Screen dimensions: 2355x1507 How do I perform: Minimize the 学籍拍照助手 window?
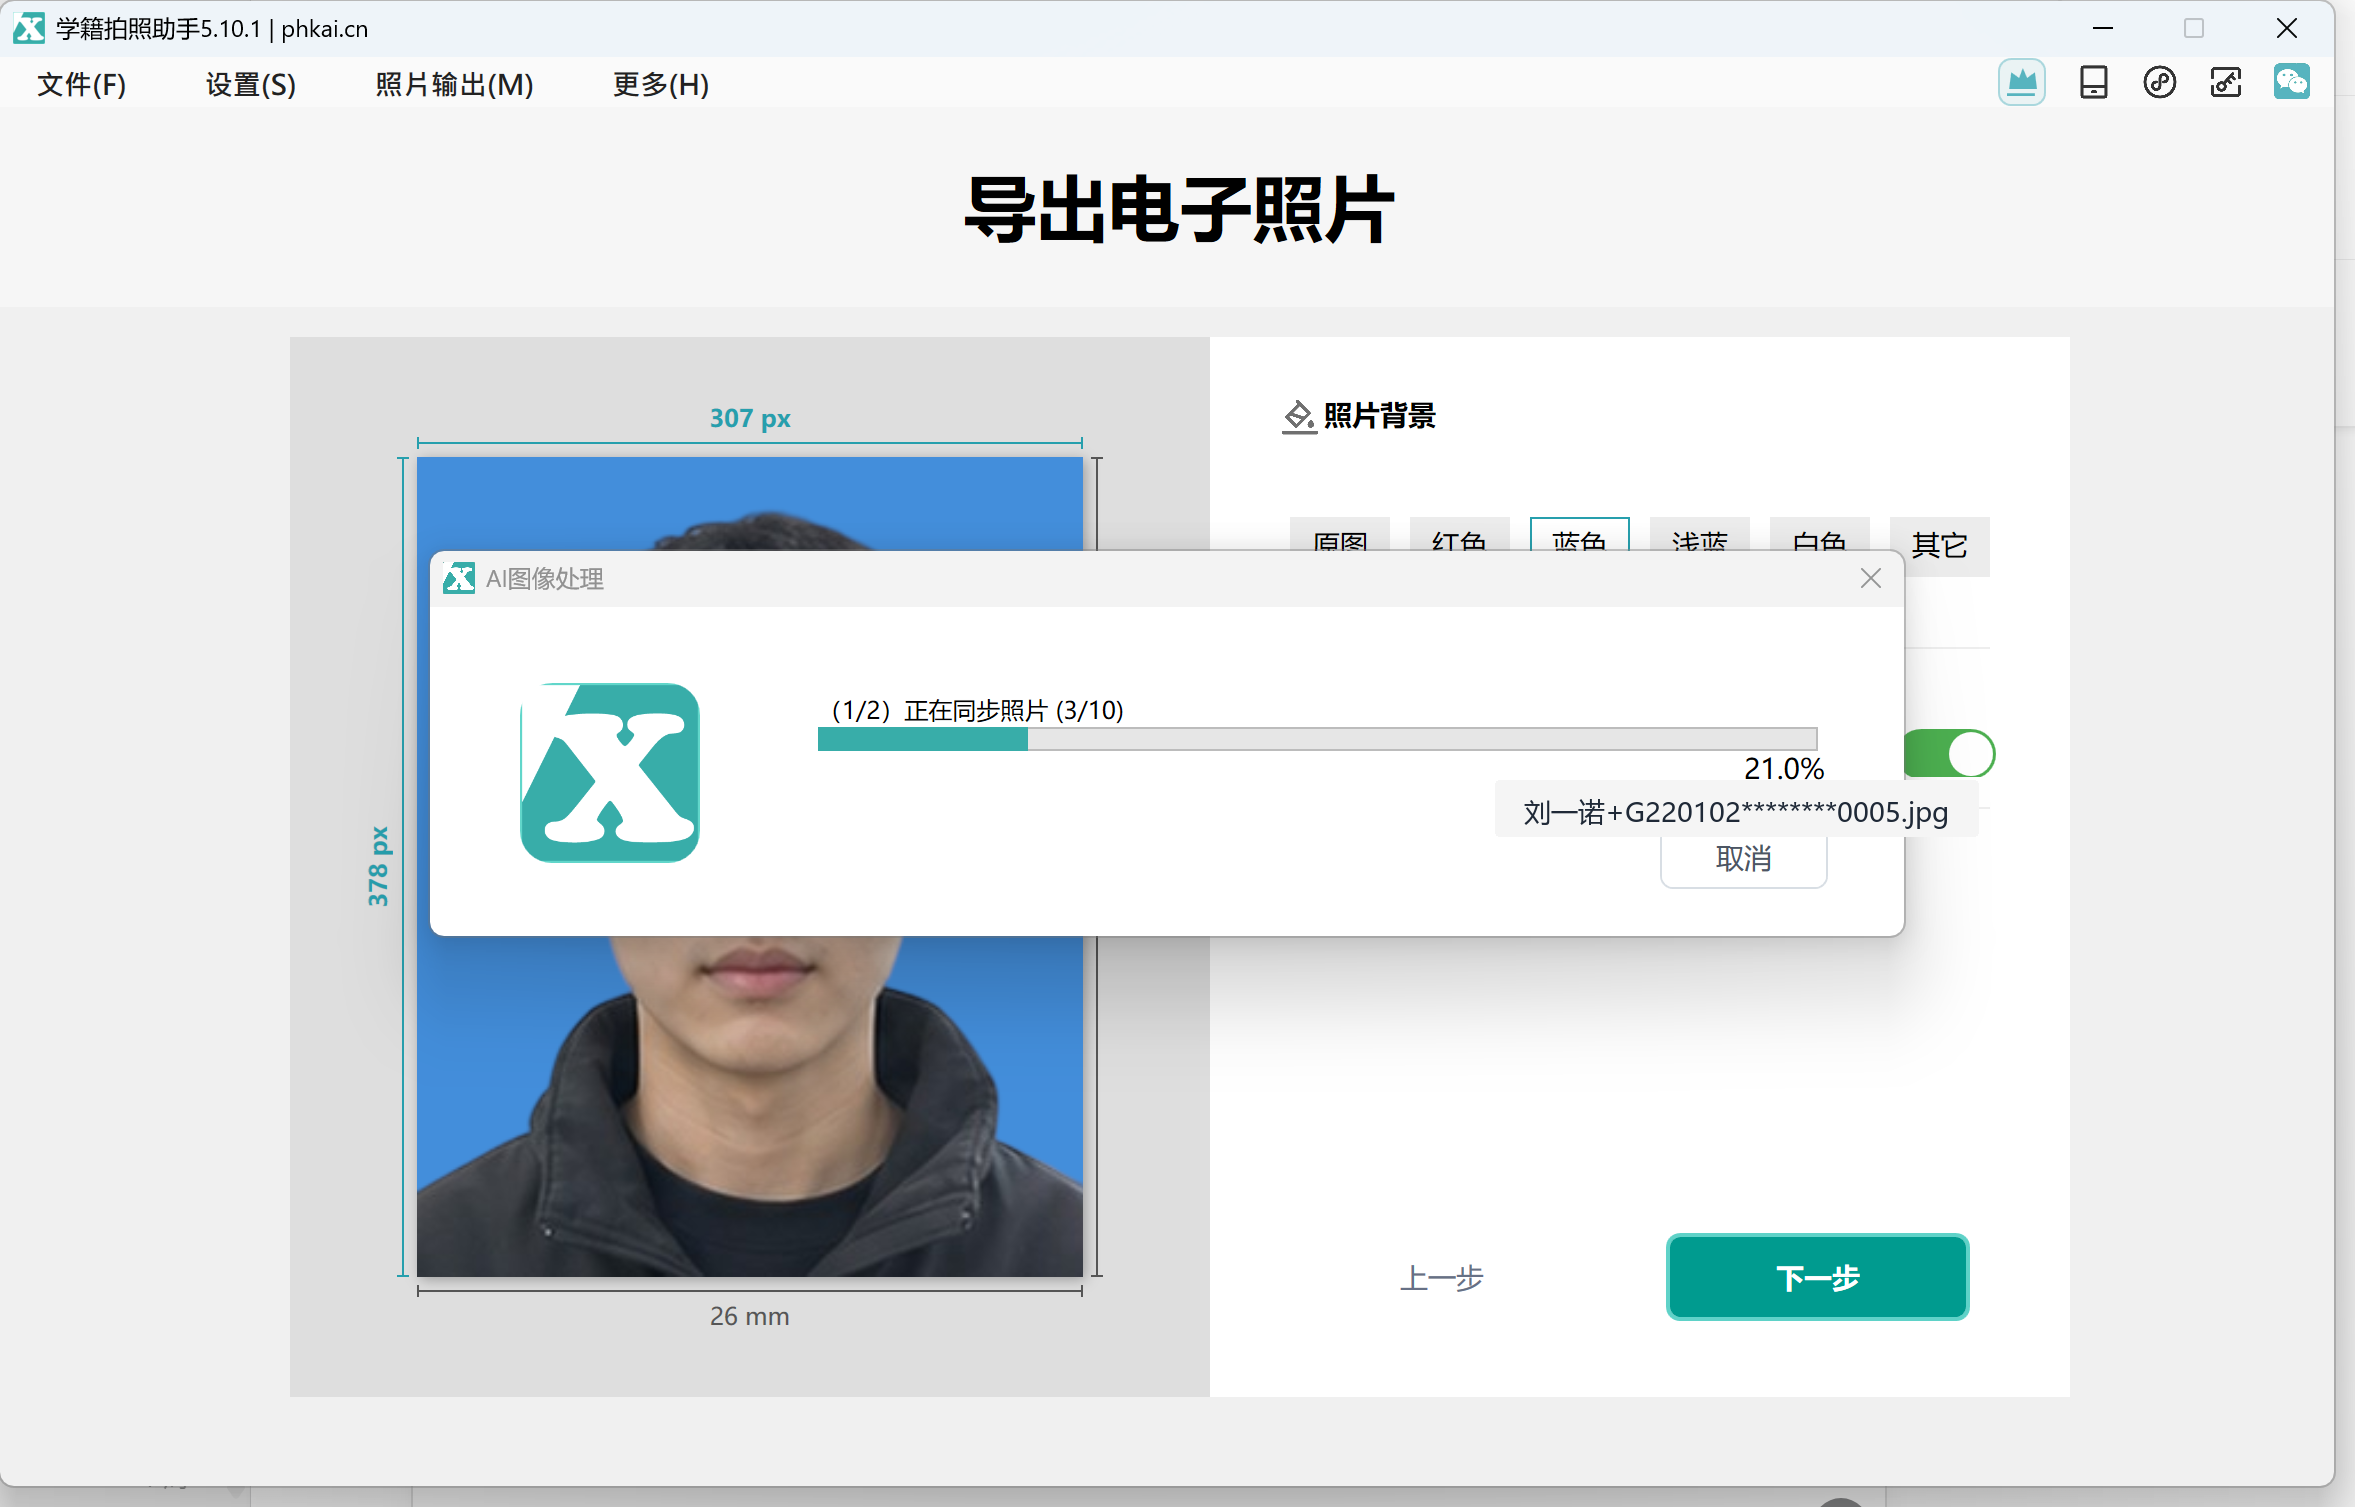(x=2103, y=28)
